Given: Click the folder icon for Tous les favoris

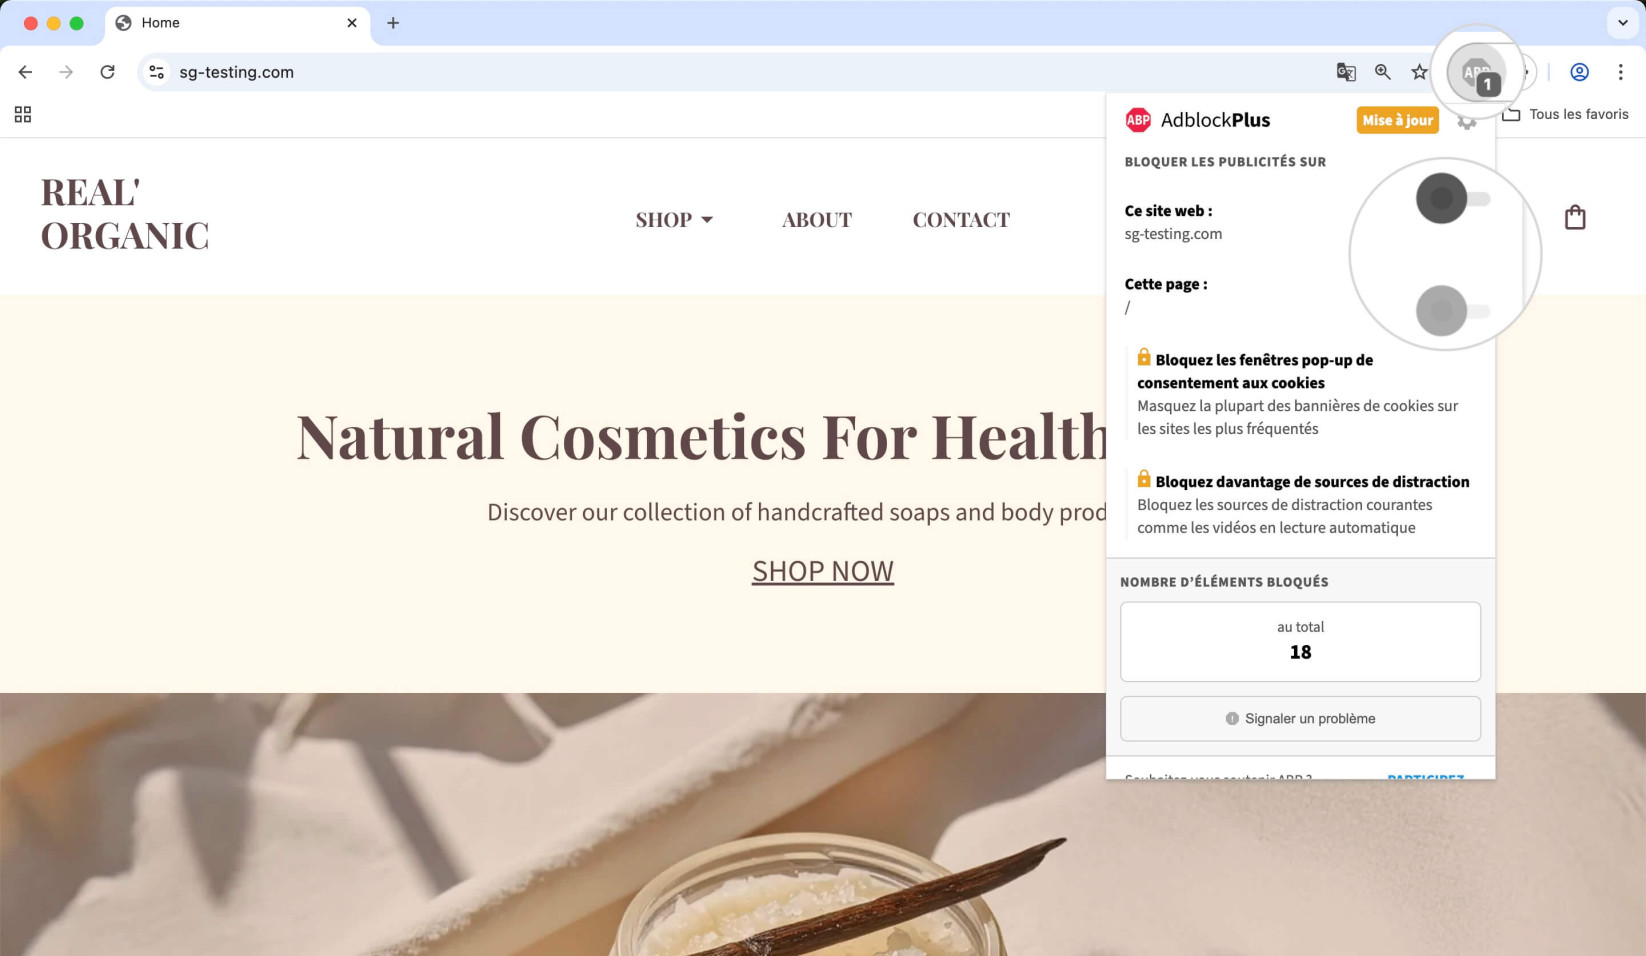Looking at the screenshot, I should [x=1511, y=114].
